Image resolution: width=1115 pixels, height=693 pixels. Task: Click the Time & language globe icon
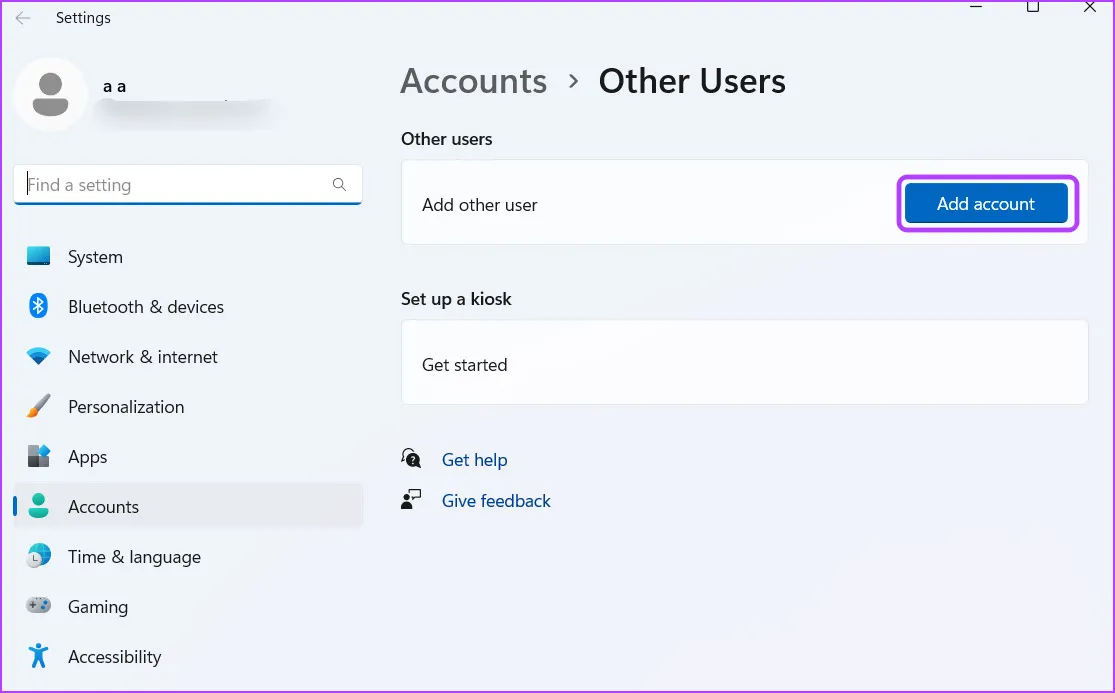[x=39, y=557]
